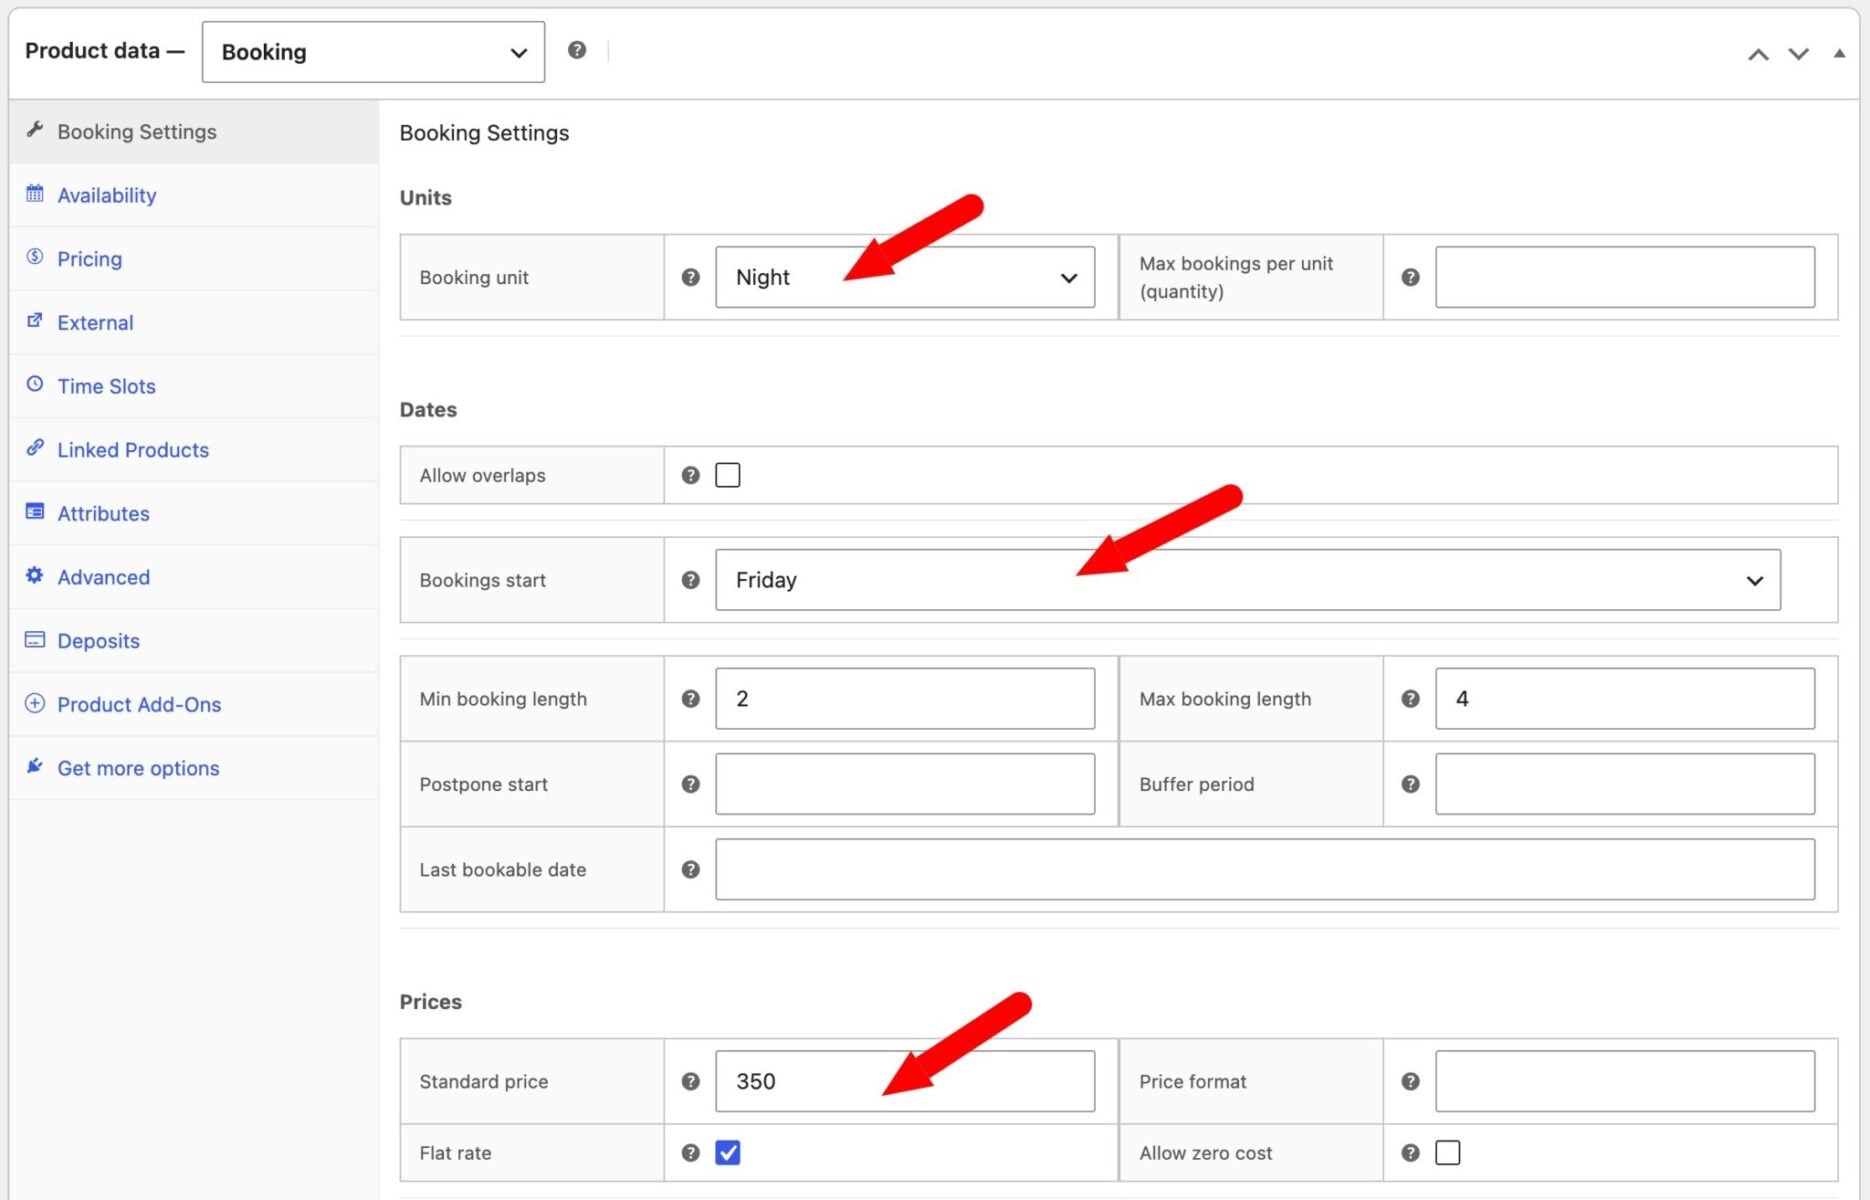Move the Product data panel down

pyautogui.click(x=1799, y=54)
